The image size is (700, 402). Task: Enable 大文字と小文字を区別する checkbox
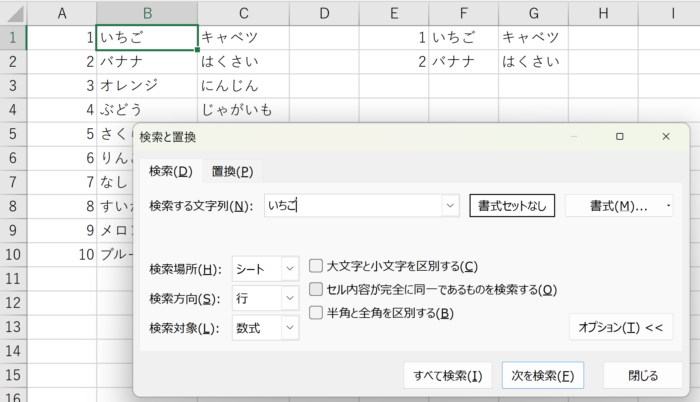(x=316, y=266)
